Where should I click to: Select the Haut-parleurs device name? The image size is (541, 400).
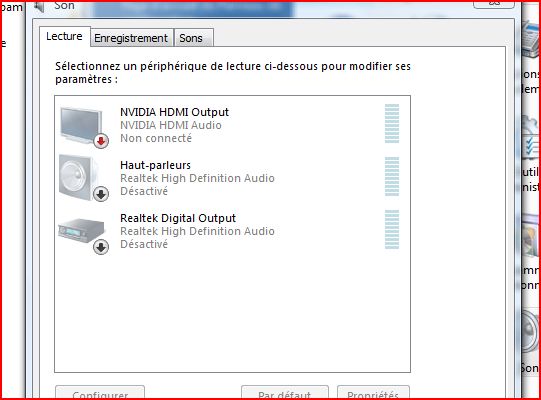pos(155,165)
